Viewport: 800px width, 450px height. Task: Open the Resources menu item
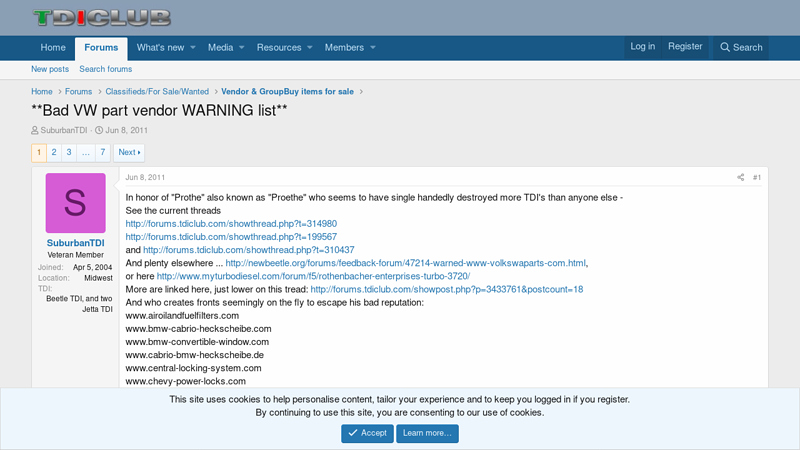279,47
